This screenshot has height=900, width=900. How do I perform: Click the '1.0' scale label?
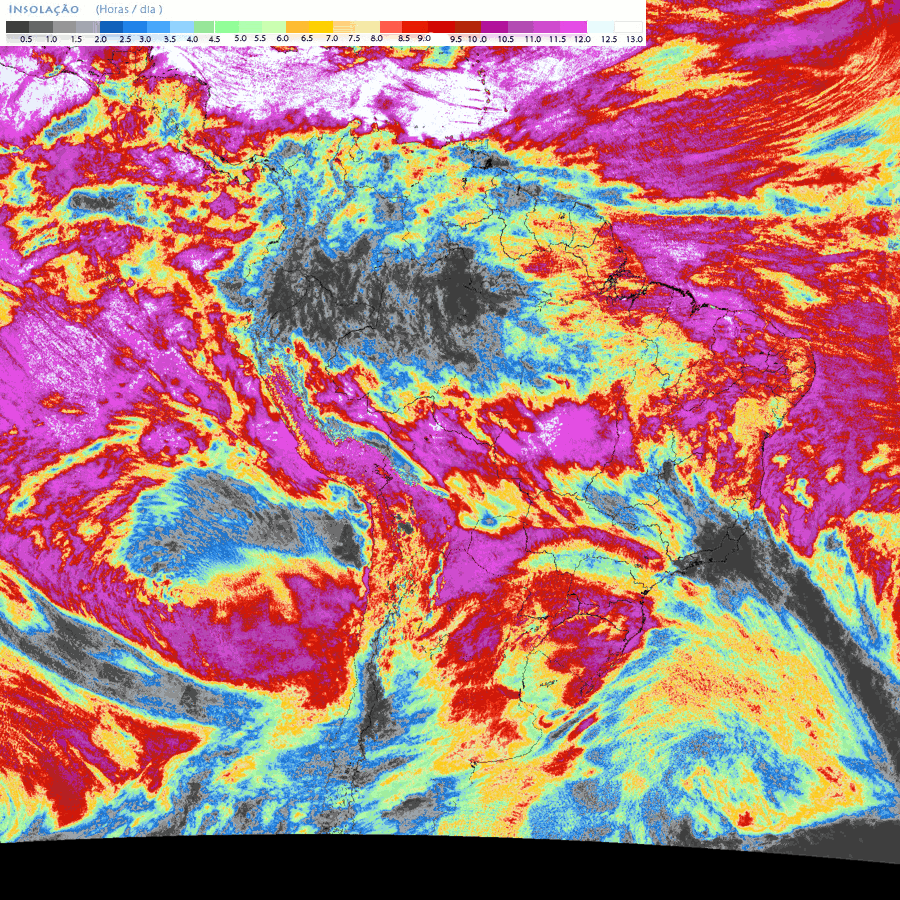[51, 39]
